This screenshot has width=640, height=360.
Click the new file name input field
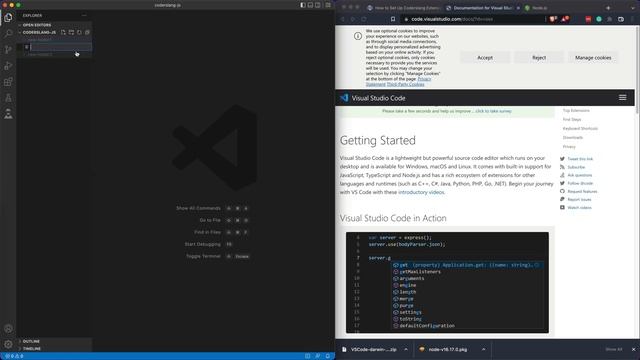tap(61, 47)
